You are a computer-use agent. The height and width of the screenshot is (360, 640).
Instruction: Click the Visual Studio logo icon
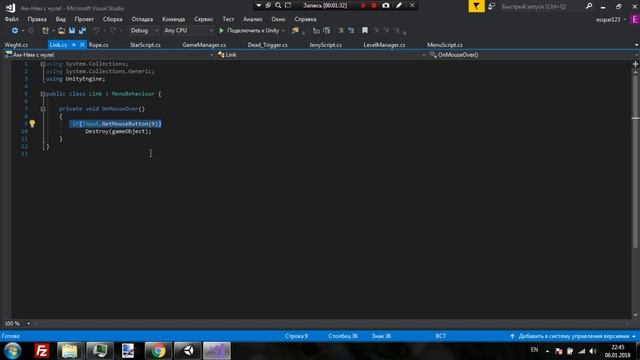point(10,7)
